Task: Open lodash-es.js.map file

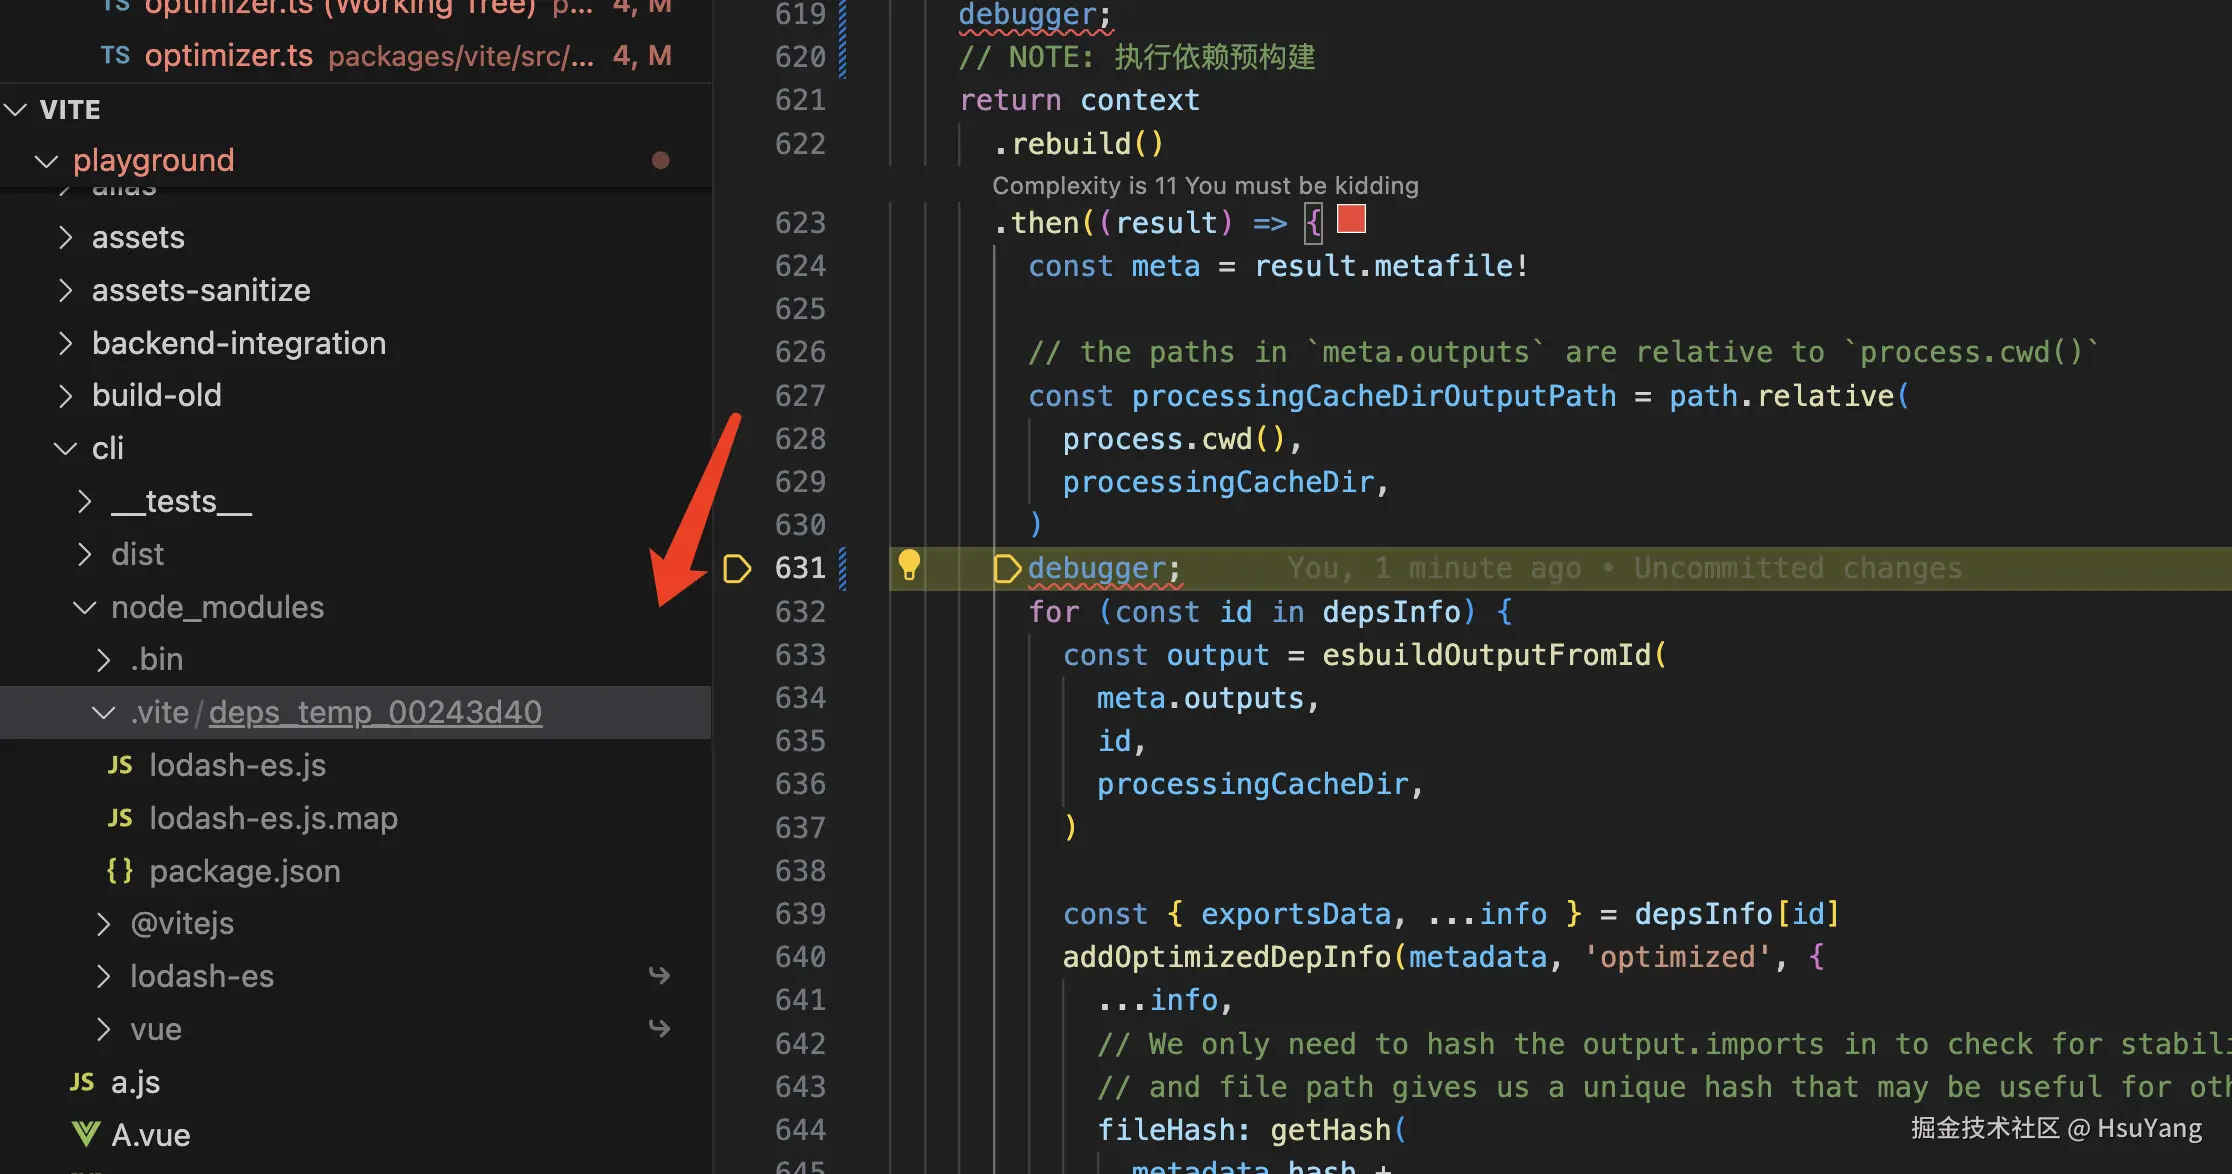Action: click(273, 818)
